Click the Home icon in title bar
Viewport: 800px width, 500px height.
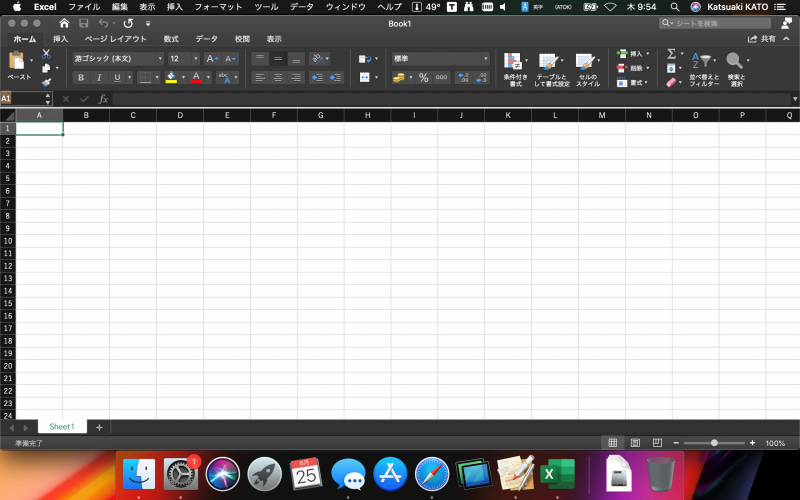[x=64, y=23]
